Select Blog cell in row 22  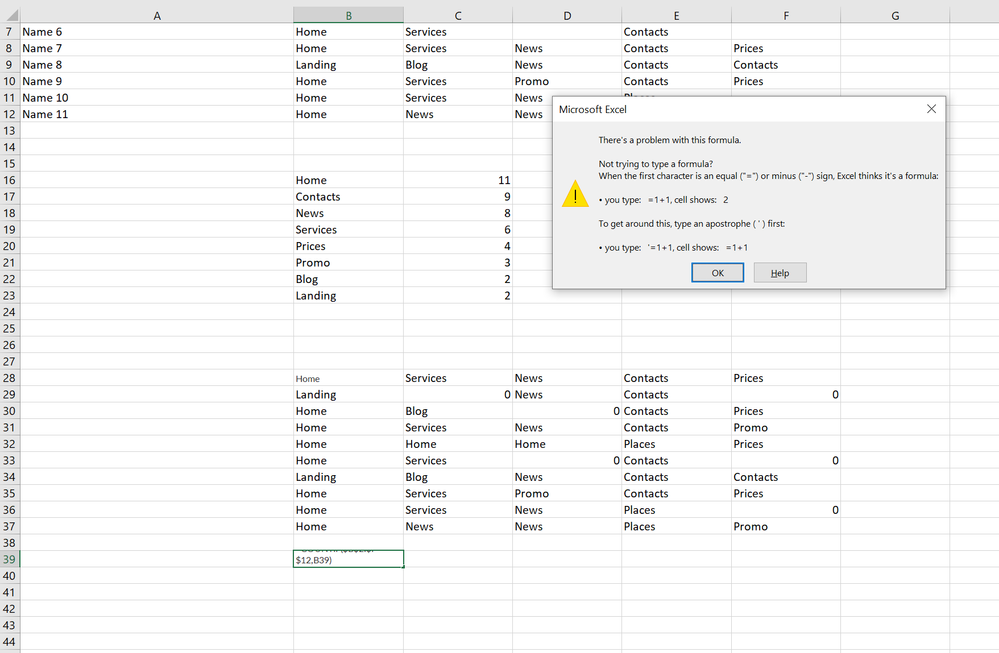[x=349, y=280]
